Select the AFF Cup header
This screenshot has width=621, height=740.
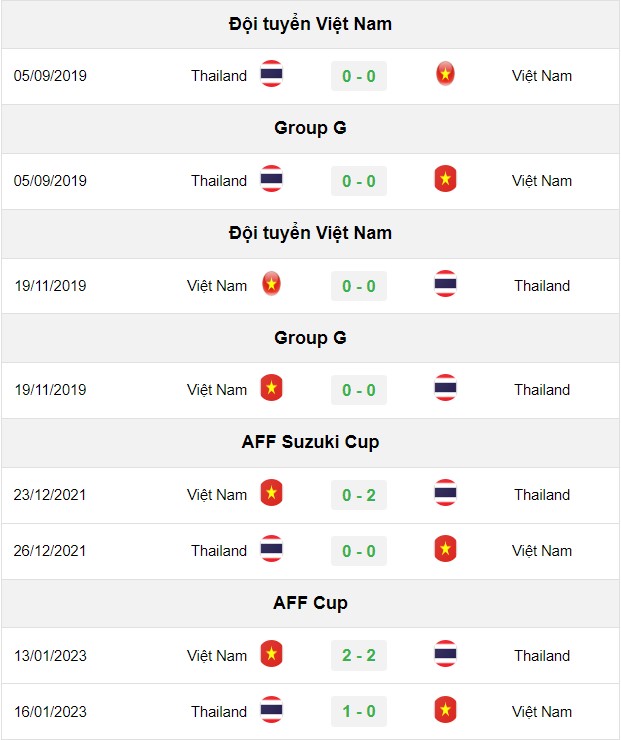(310, 603)
